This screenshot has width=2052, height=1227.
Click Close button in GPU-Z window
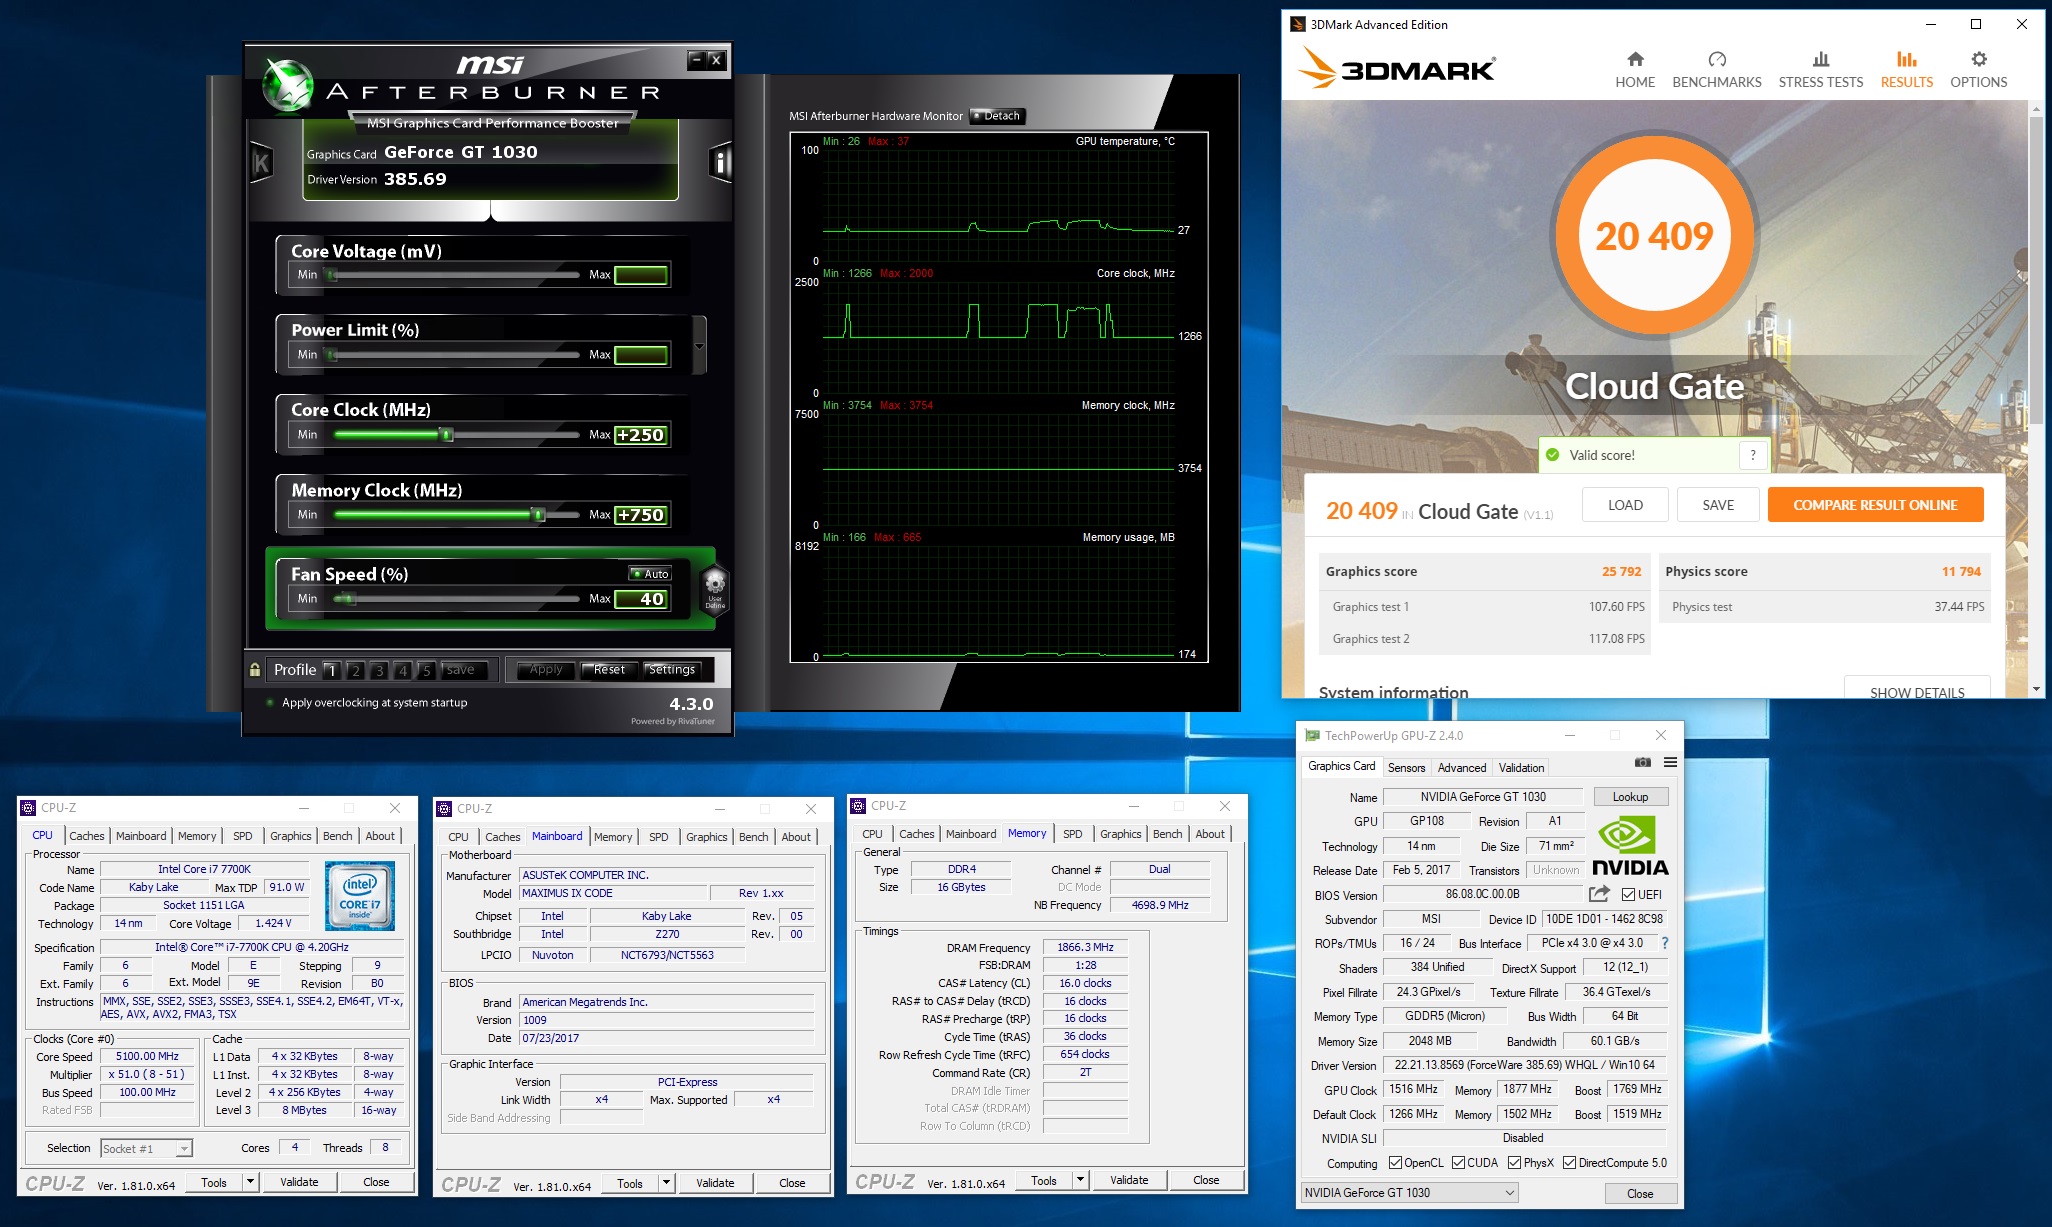click(1639, 1193)
